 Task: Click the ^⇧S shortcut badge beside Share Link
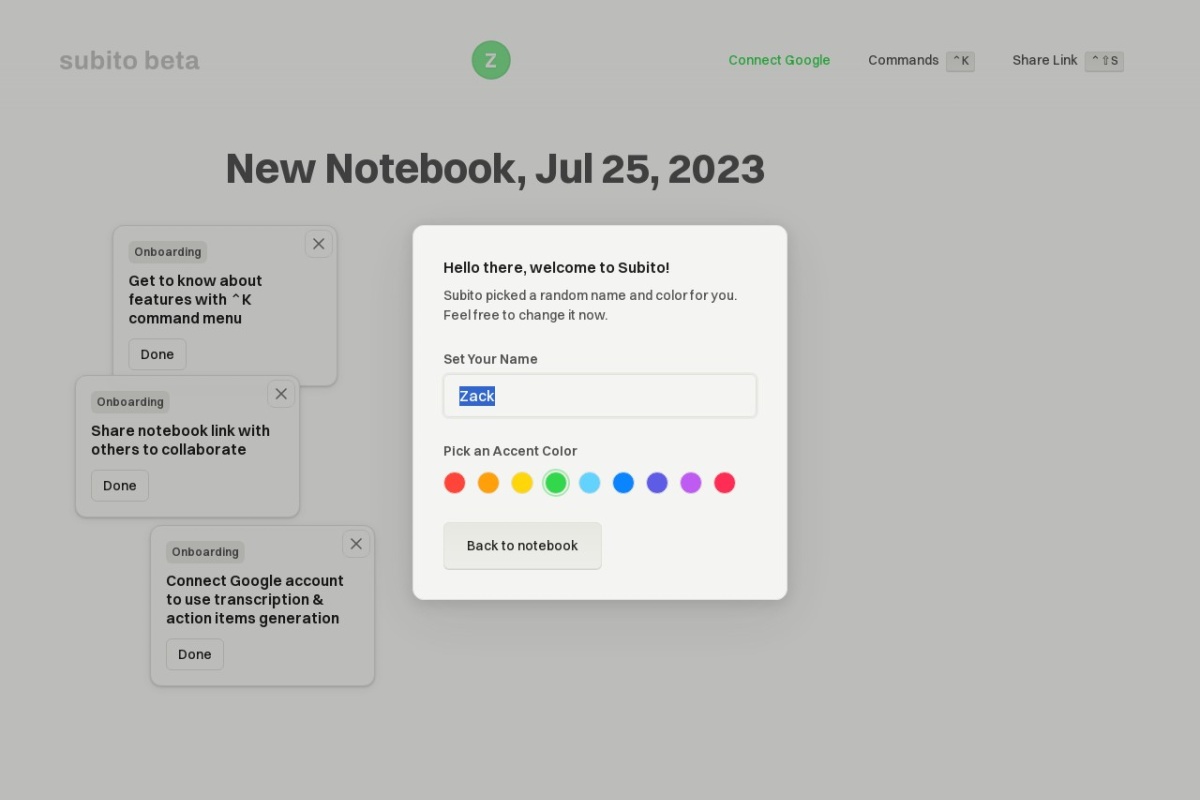click(x=1104, y=61)
